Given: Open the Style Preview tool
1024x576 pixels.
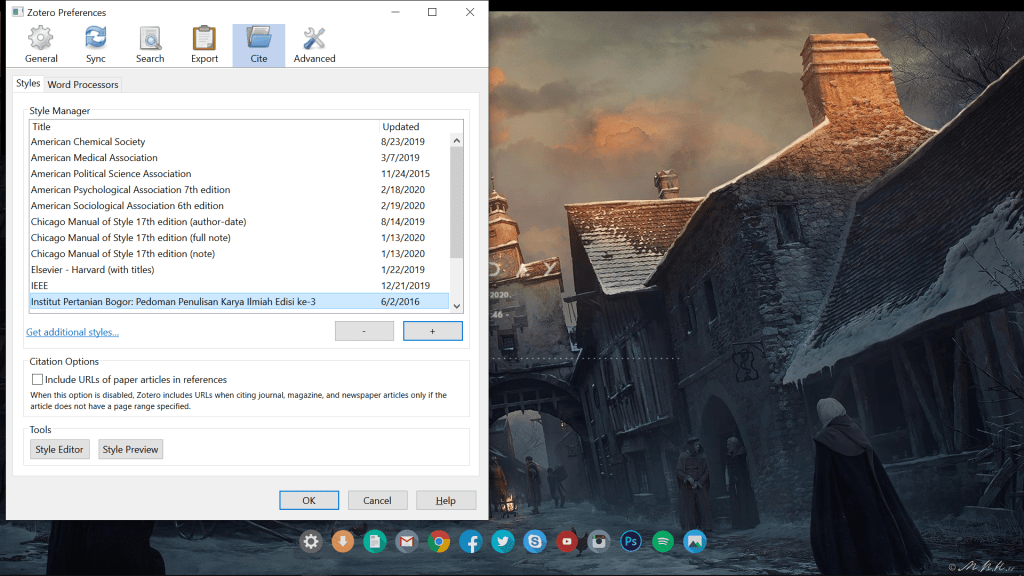Looking at the screenshot, I should point(130,450).
